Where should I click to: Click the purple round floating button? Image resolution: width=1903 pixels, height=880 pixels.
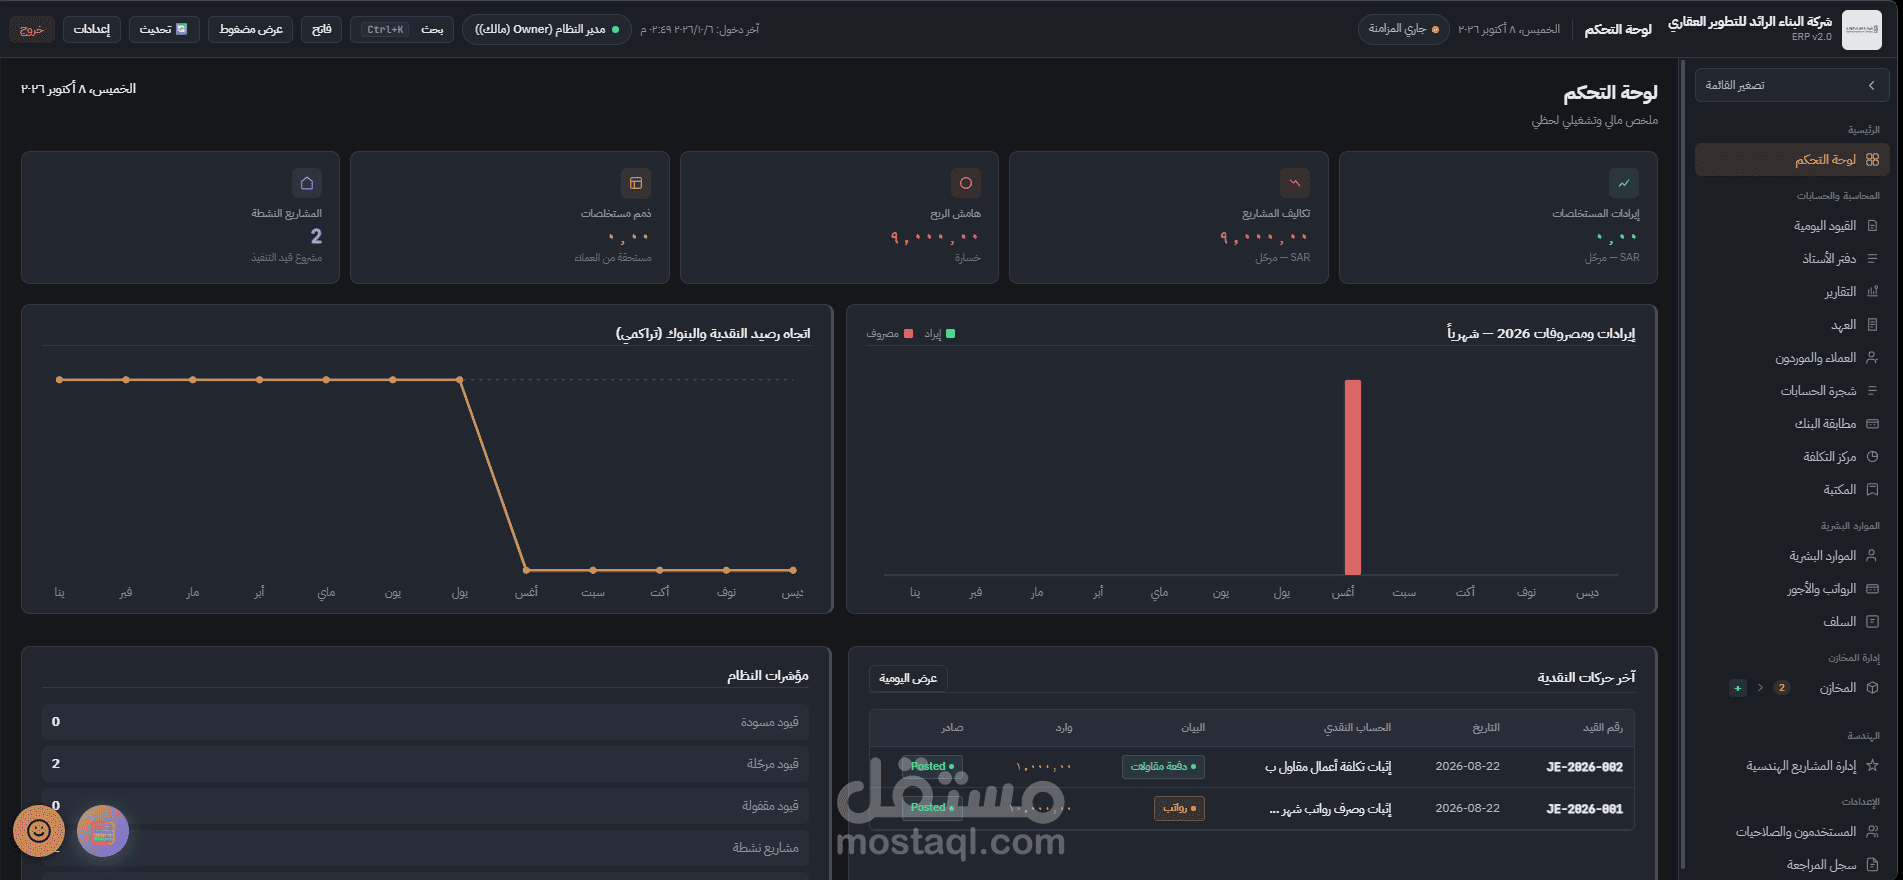[103, 831]
